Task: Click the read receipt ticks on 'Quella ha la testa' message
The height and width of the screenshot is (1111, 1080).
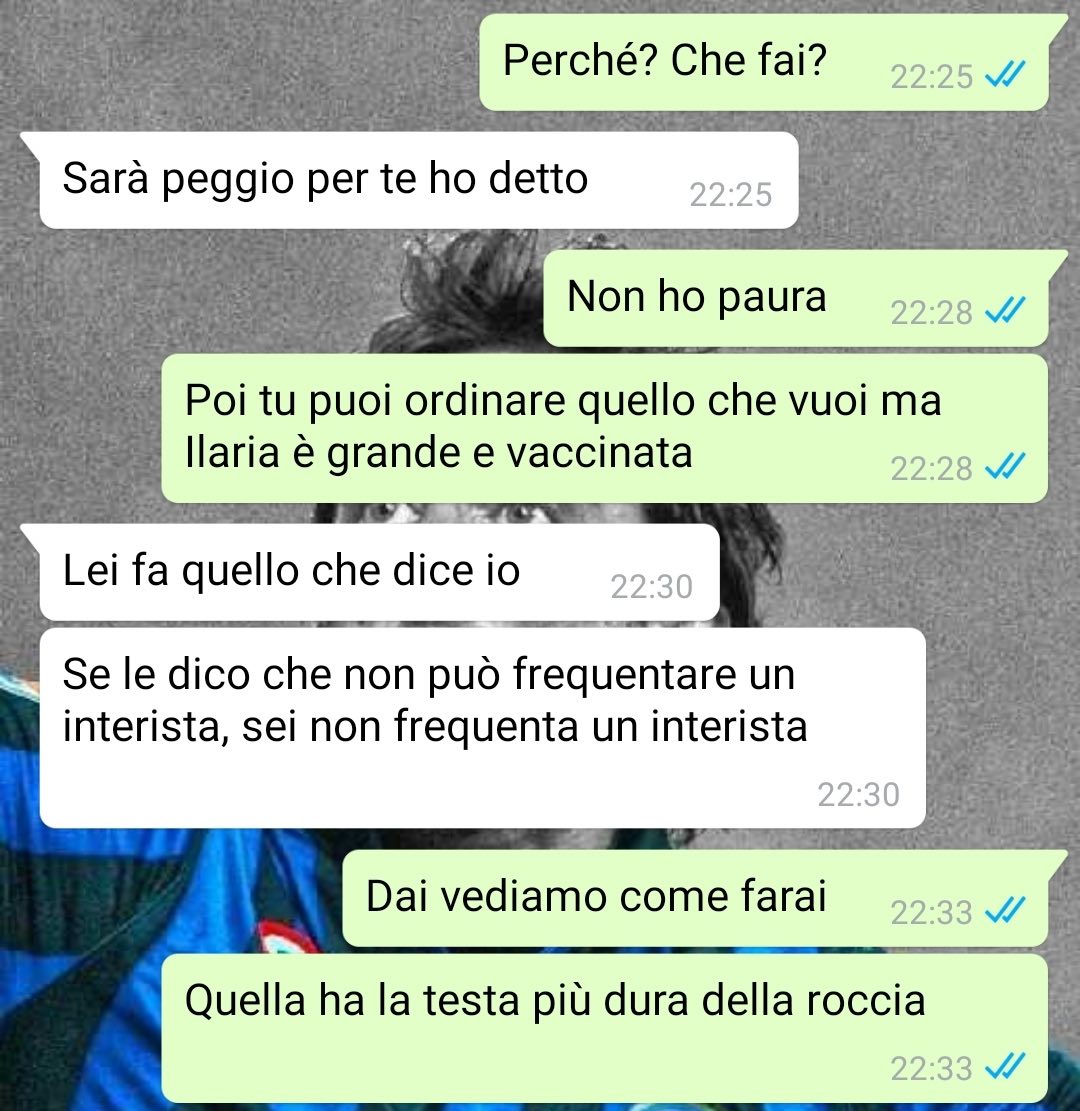Action: point(1005,1066)
